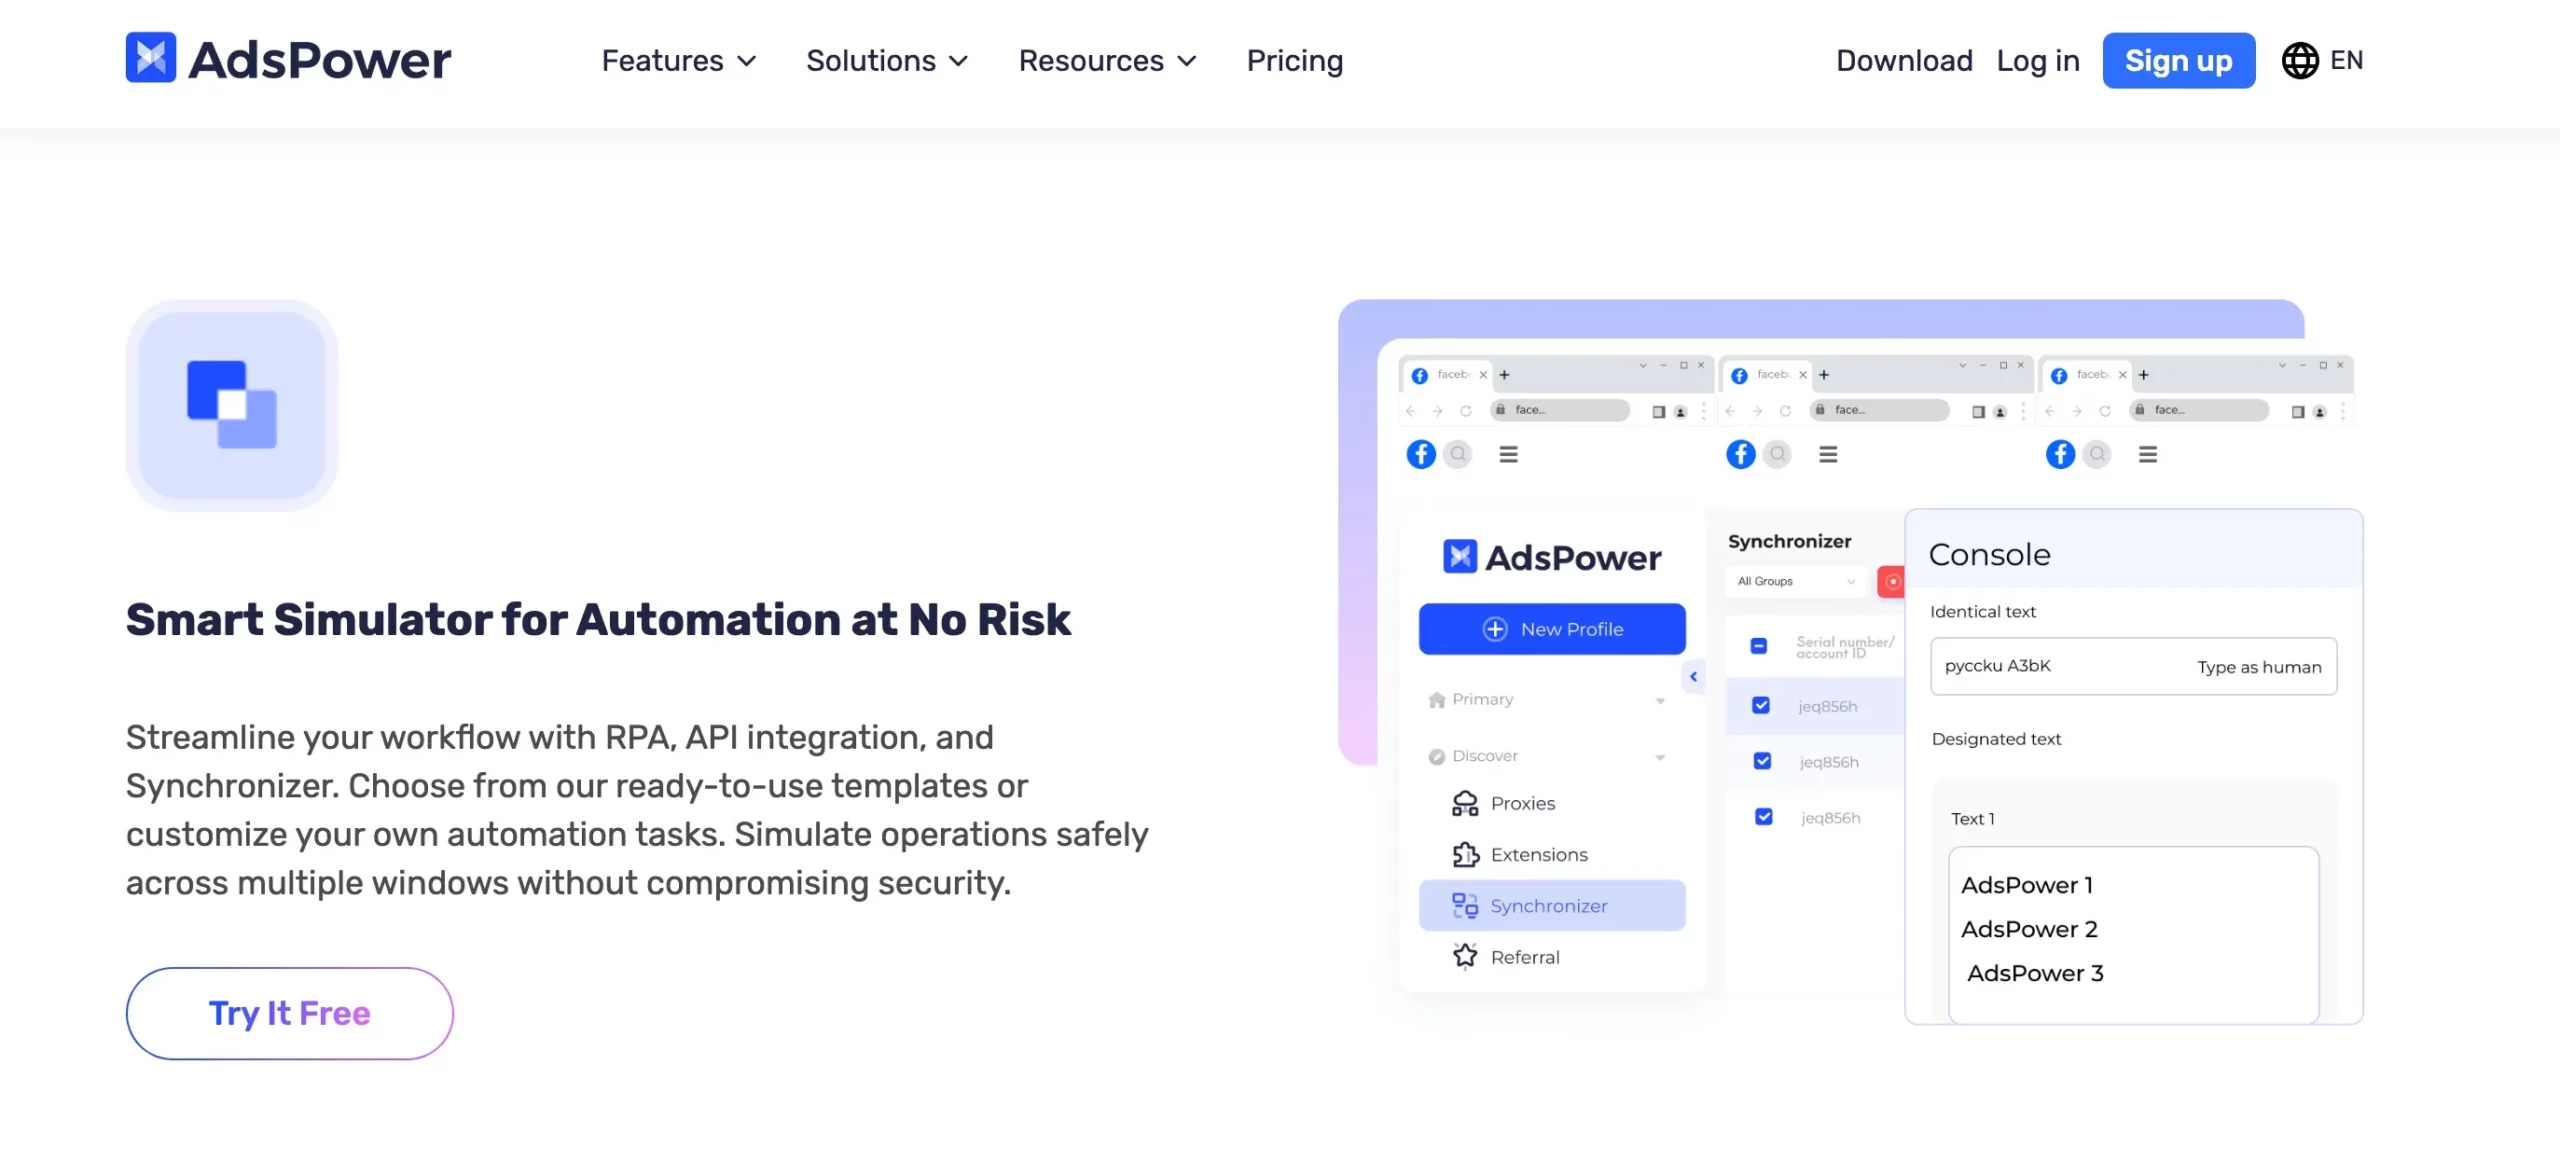Click search icon in third browser window
2560x1175 pixels.
2097,454
